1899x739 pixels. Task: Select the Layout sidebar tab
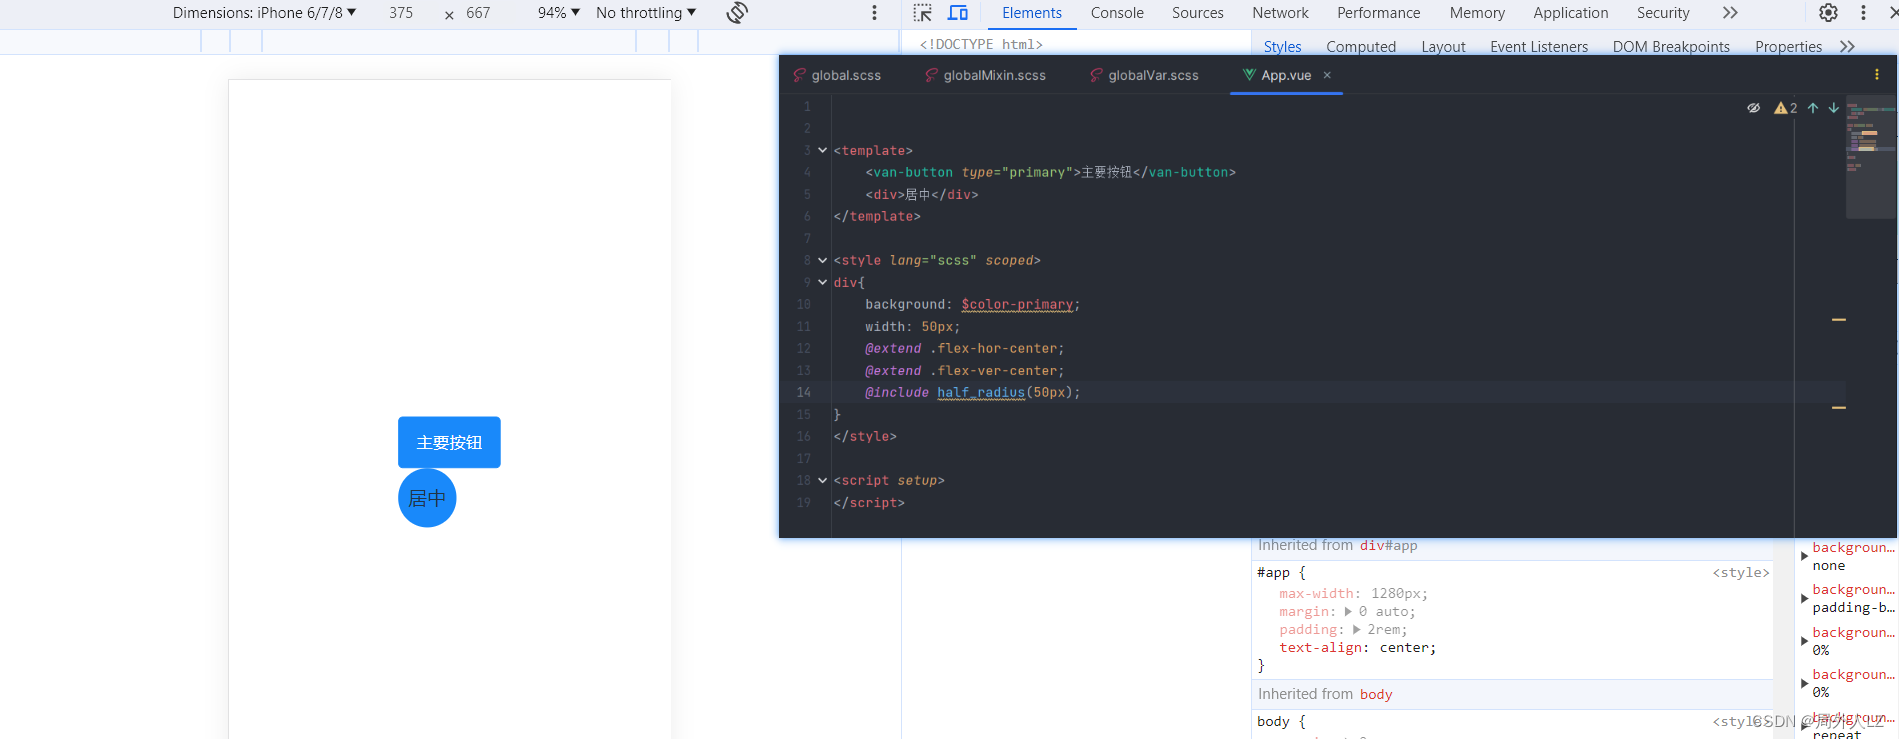1443,47
